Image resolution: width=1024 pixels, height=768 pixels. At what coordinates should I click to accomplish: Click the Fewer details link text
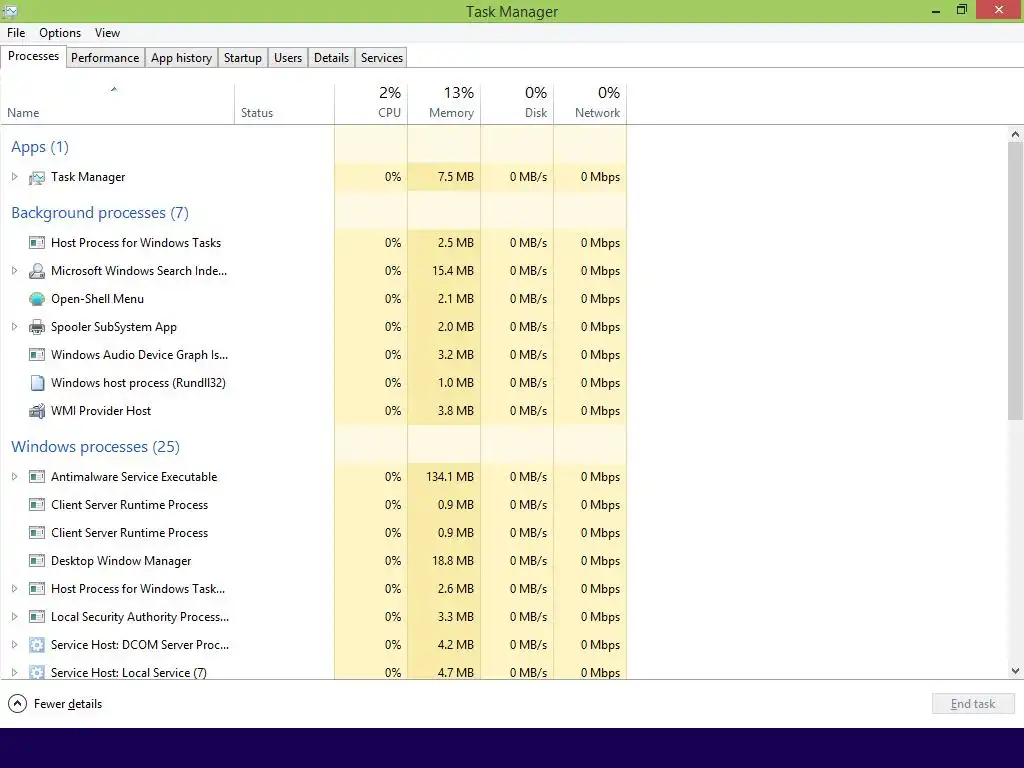point(68,704)
